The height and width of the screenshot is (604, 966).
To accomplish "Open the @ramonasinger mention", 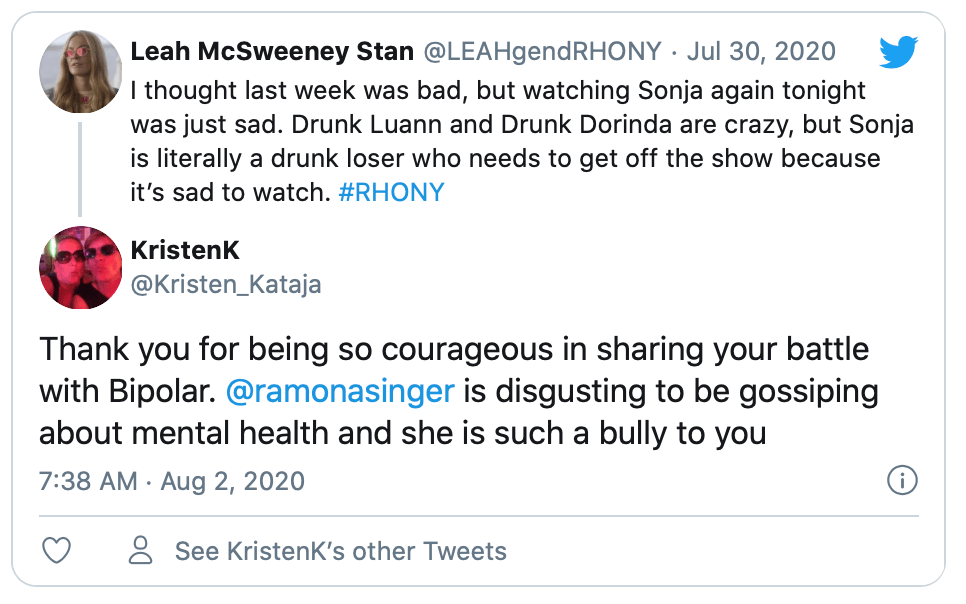I will point(340,391).
